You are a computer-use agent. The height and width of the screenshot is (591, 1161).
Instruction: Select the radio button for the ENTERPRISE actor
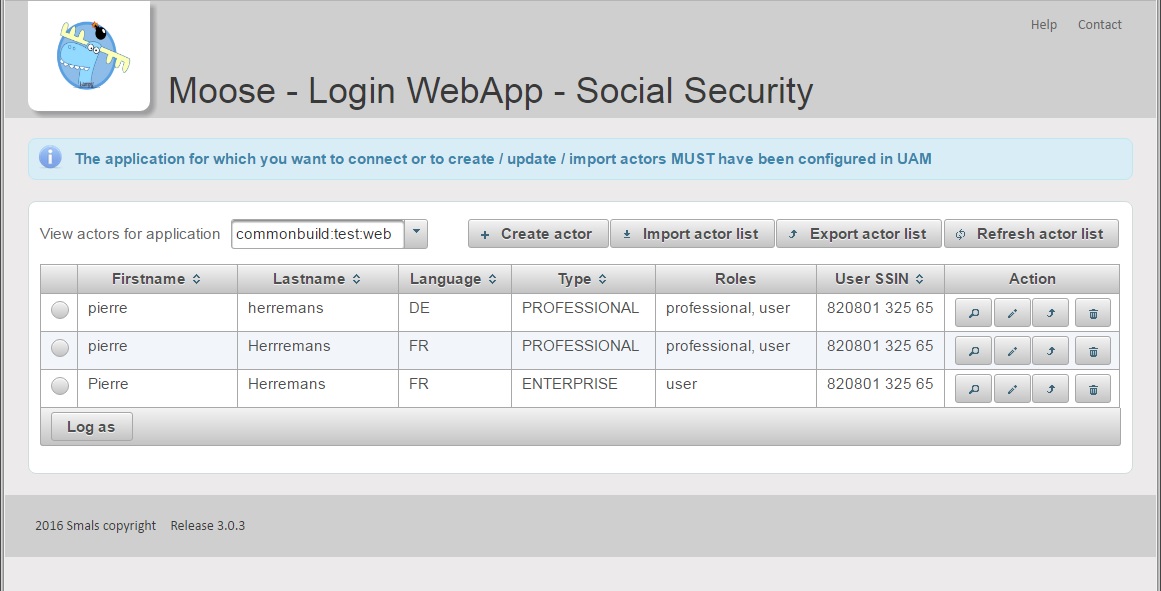(x=60, y=385)
